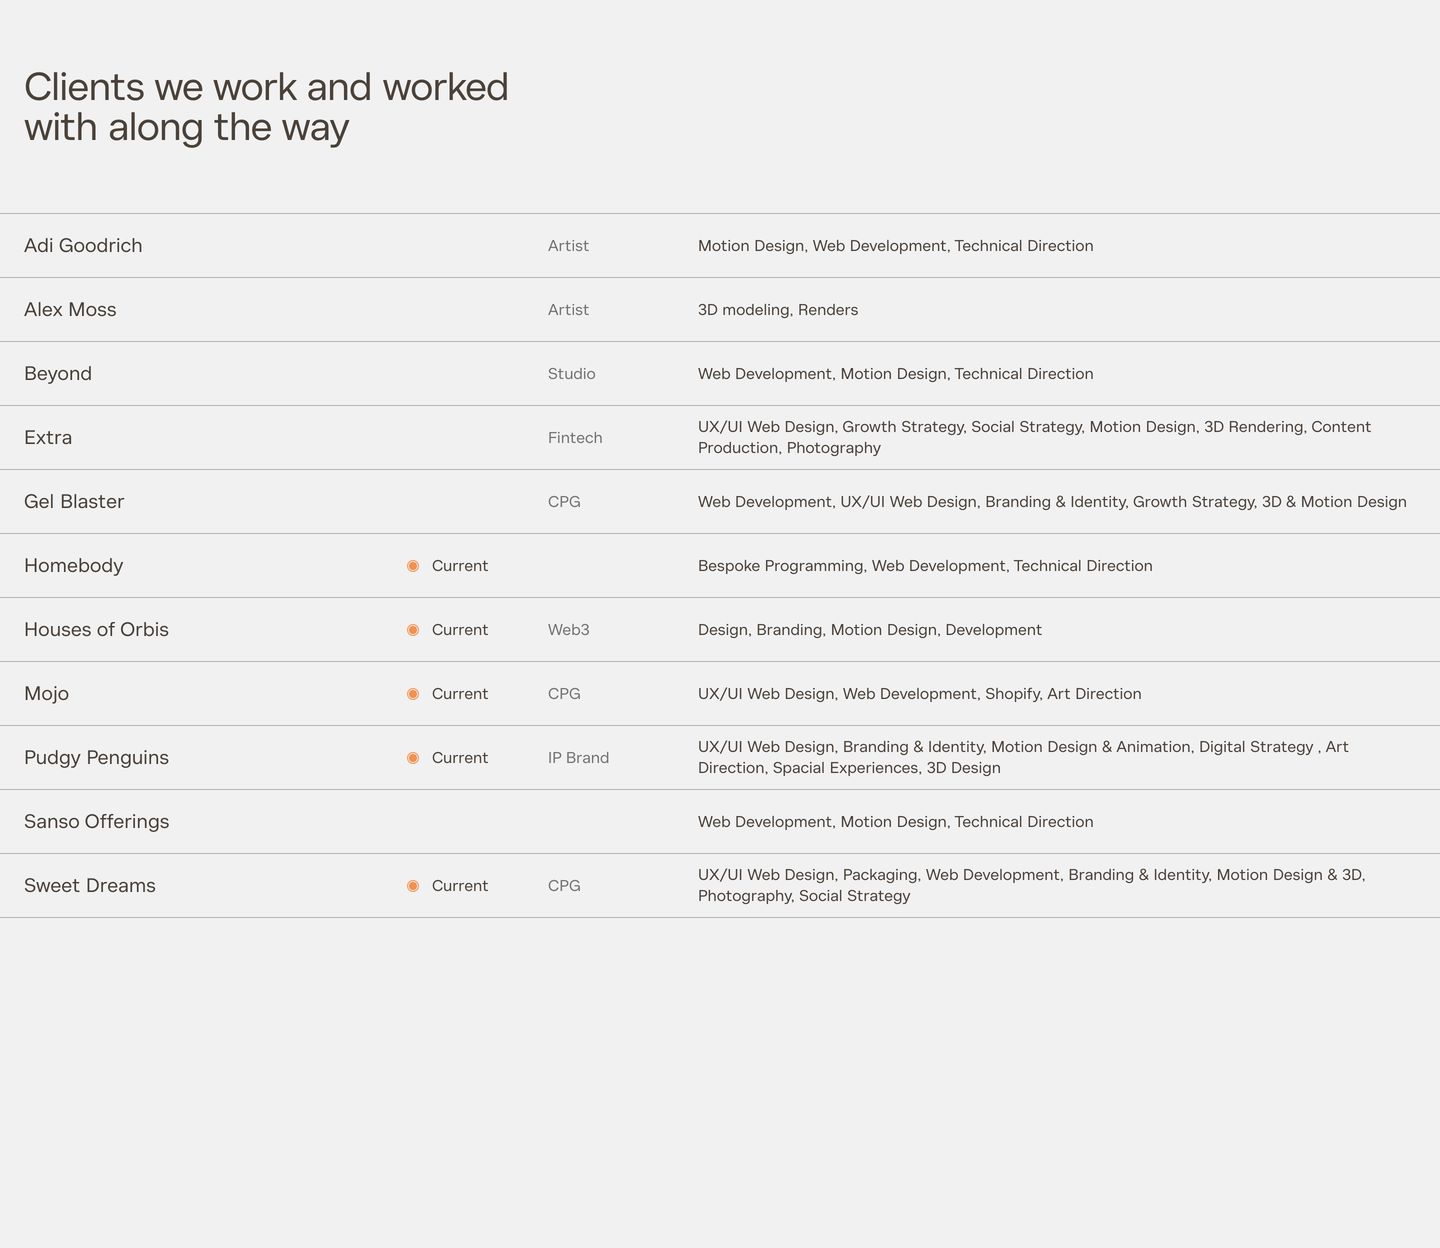The image size is (1440, 1248).
Task: Click the Mojo services text mentioning Shopify
Action: click(x=920, y=694)
